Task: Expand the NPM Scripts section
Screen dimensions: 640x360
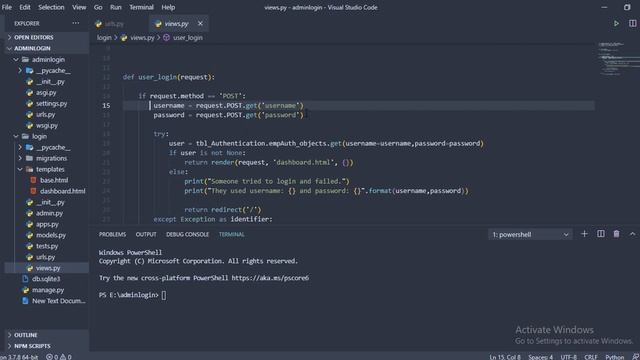Action: coord(32,346)
